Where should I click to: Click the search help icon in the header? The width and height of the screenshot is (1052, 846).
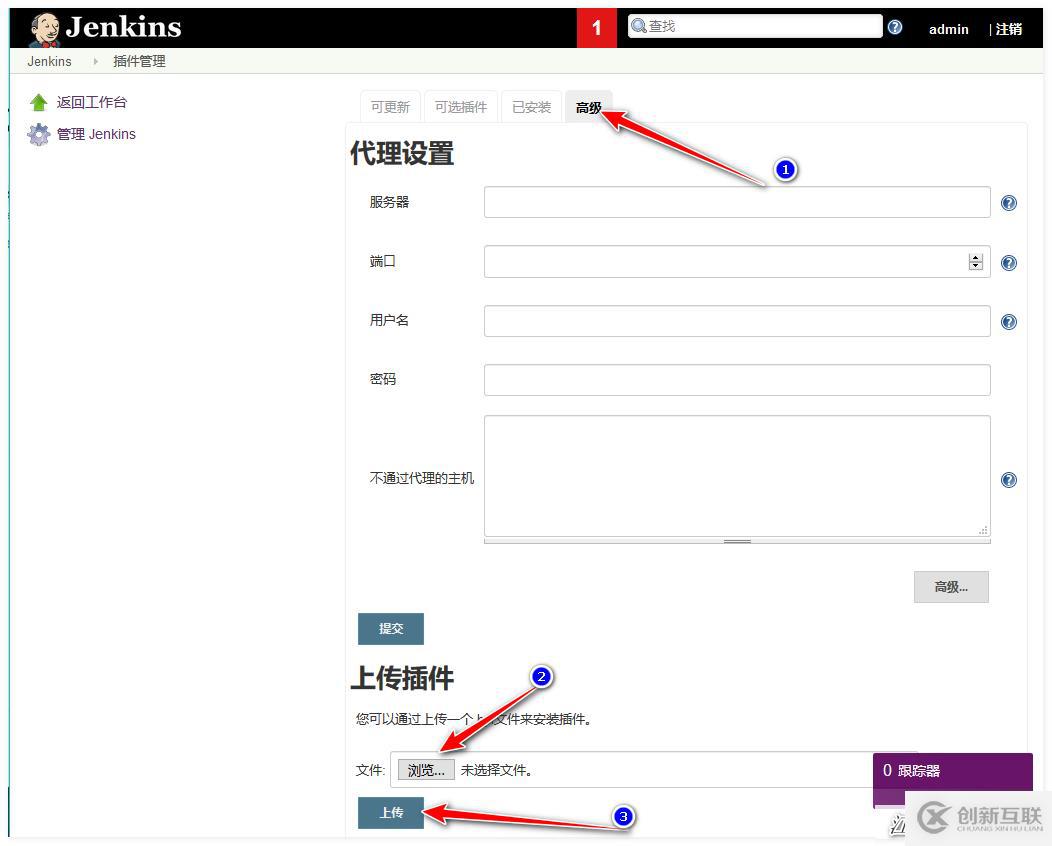(x=895, y=27)
